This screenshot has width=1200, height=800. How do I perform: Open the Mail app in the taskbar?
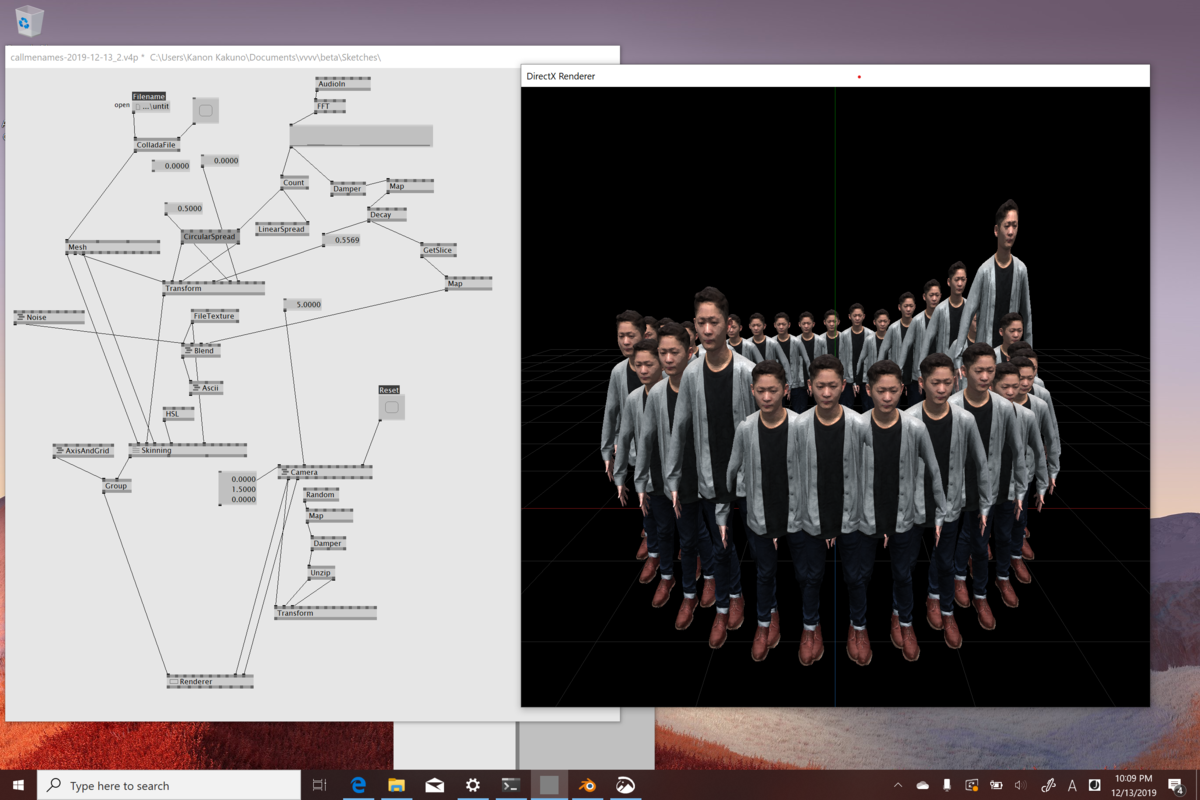coord(434,785)
